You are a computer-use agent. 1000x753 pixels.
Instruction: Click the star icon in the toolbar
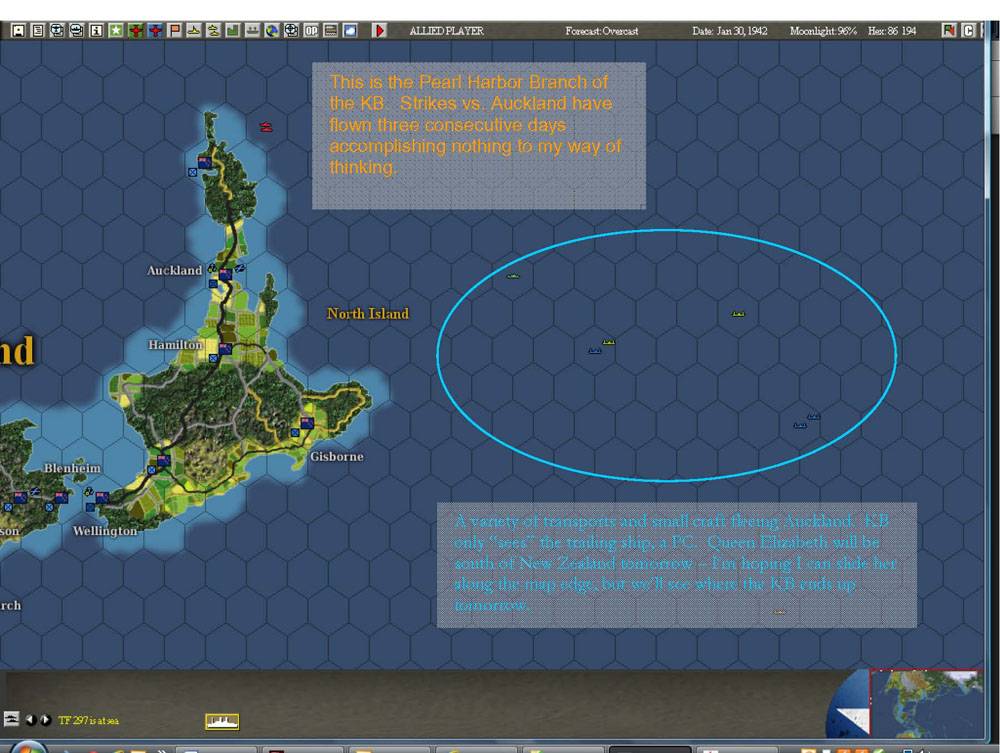tap(116, 31)
